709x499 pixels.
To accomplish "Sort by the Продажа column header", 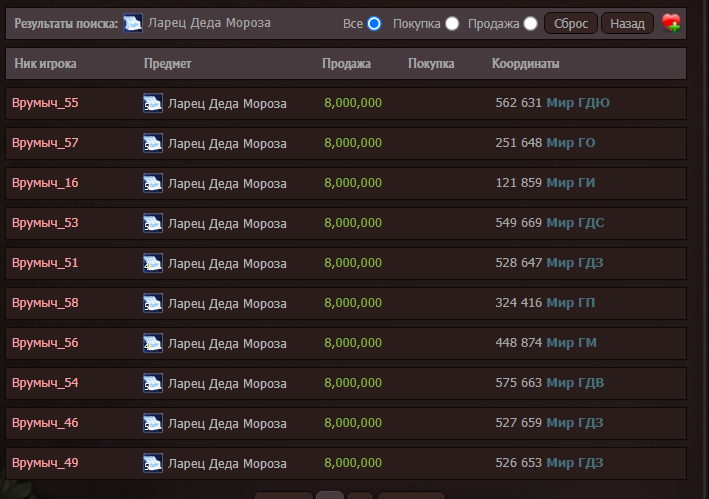I will (x=346, y=63).
